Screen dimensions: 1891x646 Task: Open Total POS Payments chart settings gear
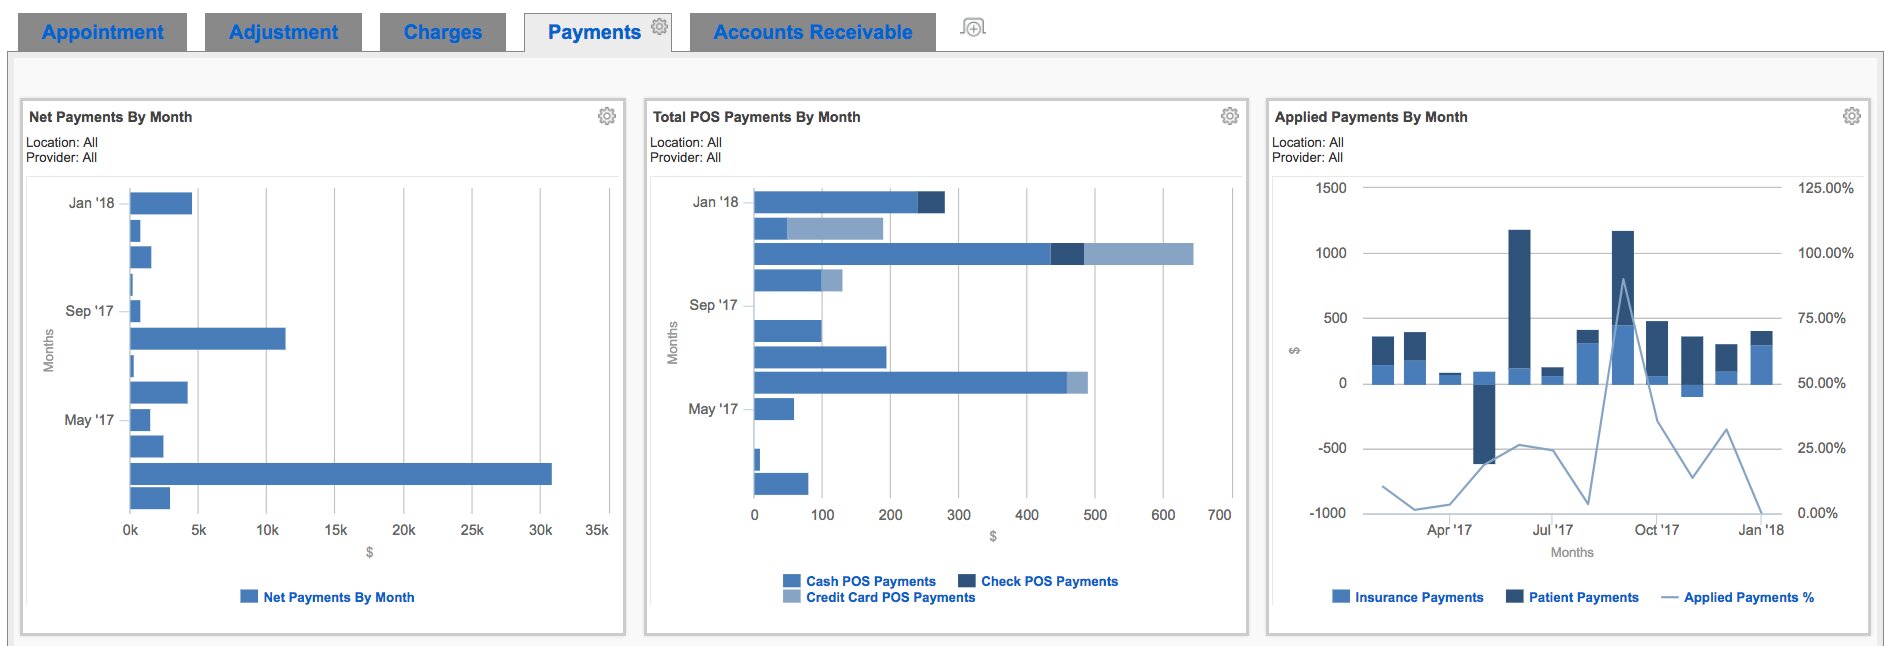pos(1230,116)
